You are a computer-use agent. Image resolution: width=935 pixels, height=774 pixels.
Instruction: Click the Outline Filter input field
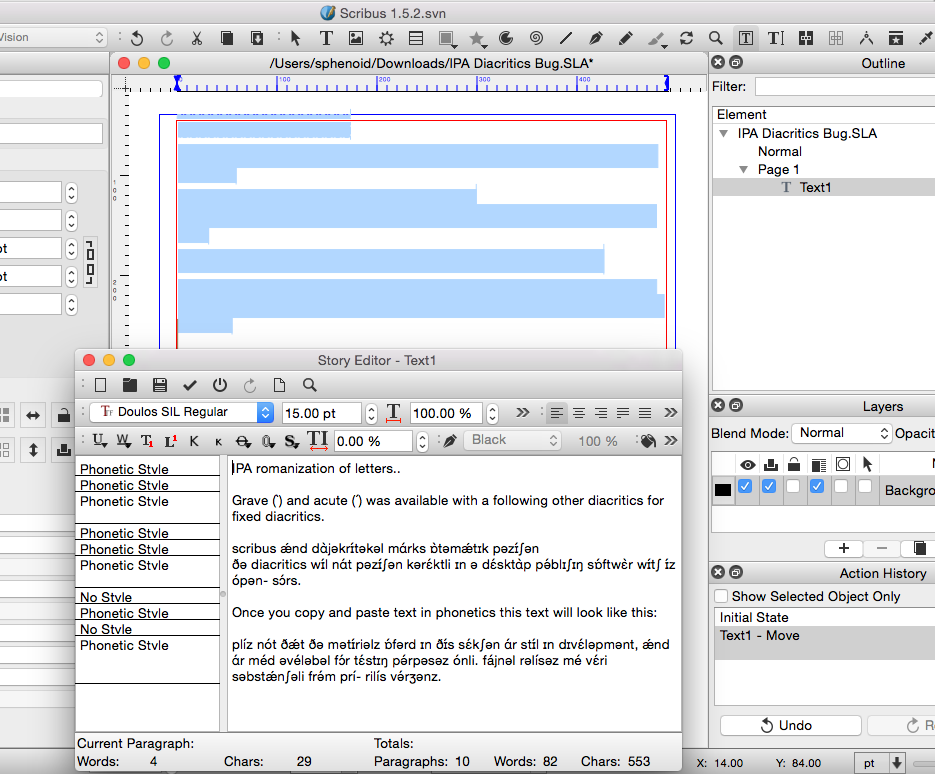click(843, 87)
